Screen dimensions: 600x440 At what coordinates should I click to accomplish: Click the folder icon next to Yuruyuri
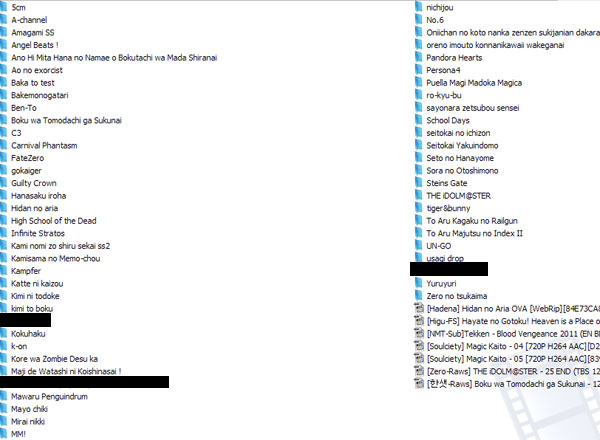coord(419,283)
